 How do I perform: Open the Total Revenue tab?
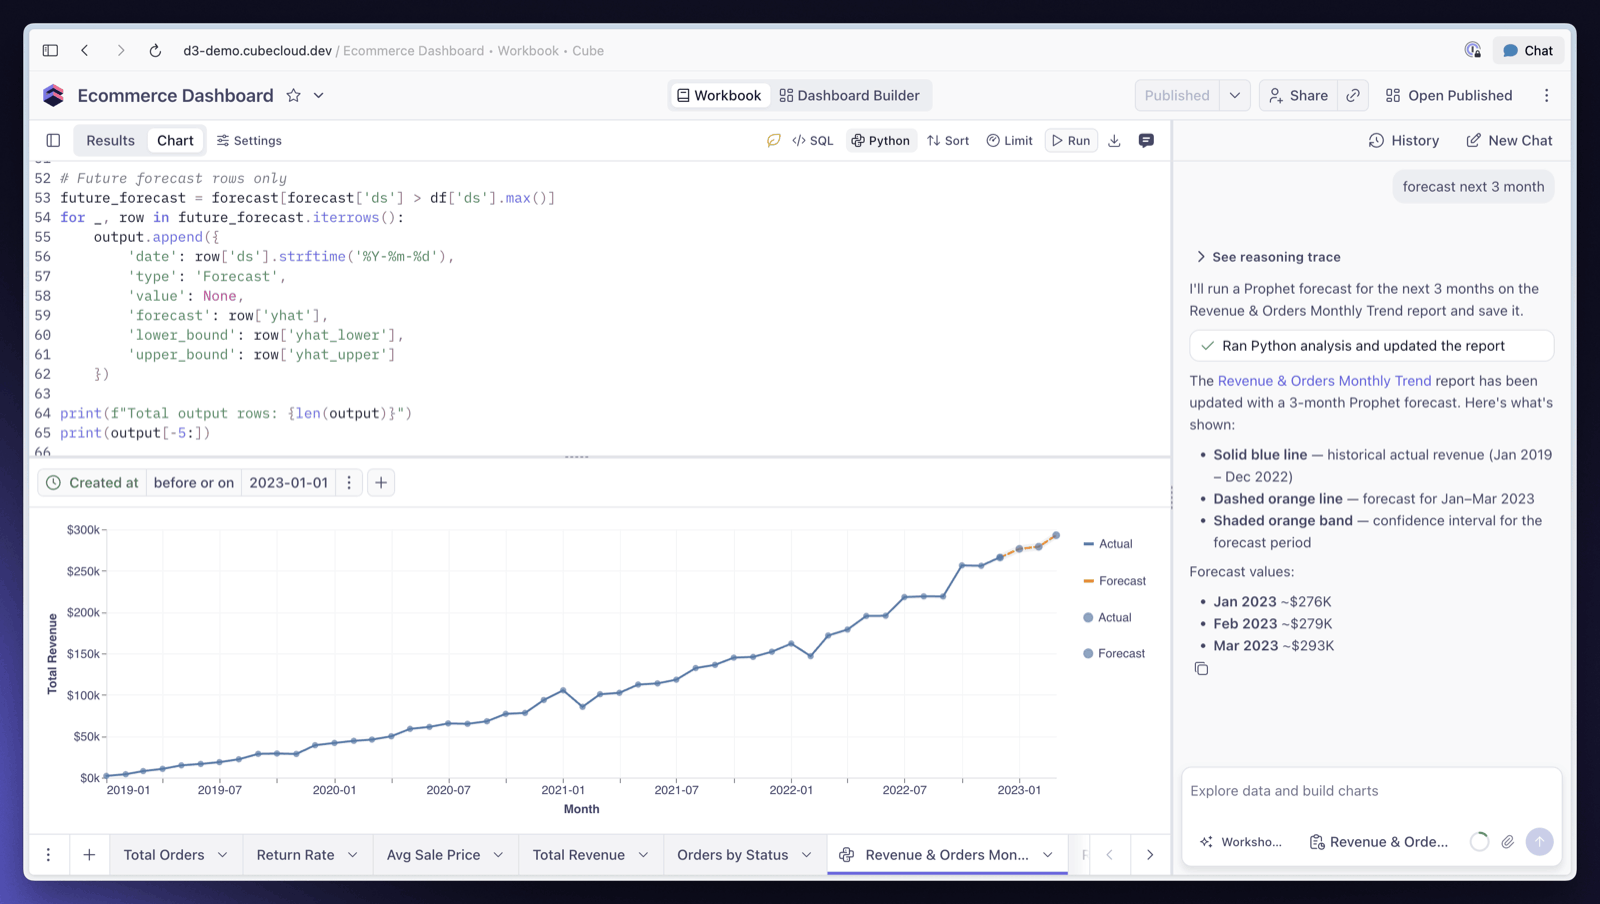(x=578, y=855)
